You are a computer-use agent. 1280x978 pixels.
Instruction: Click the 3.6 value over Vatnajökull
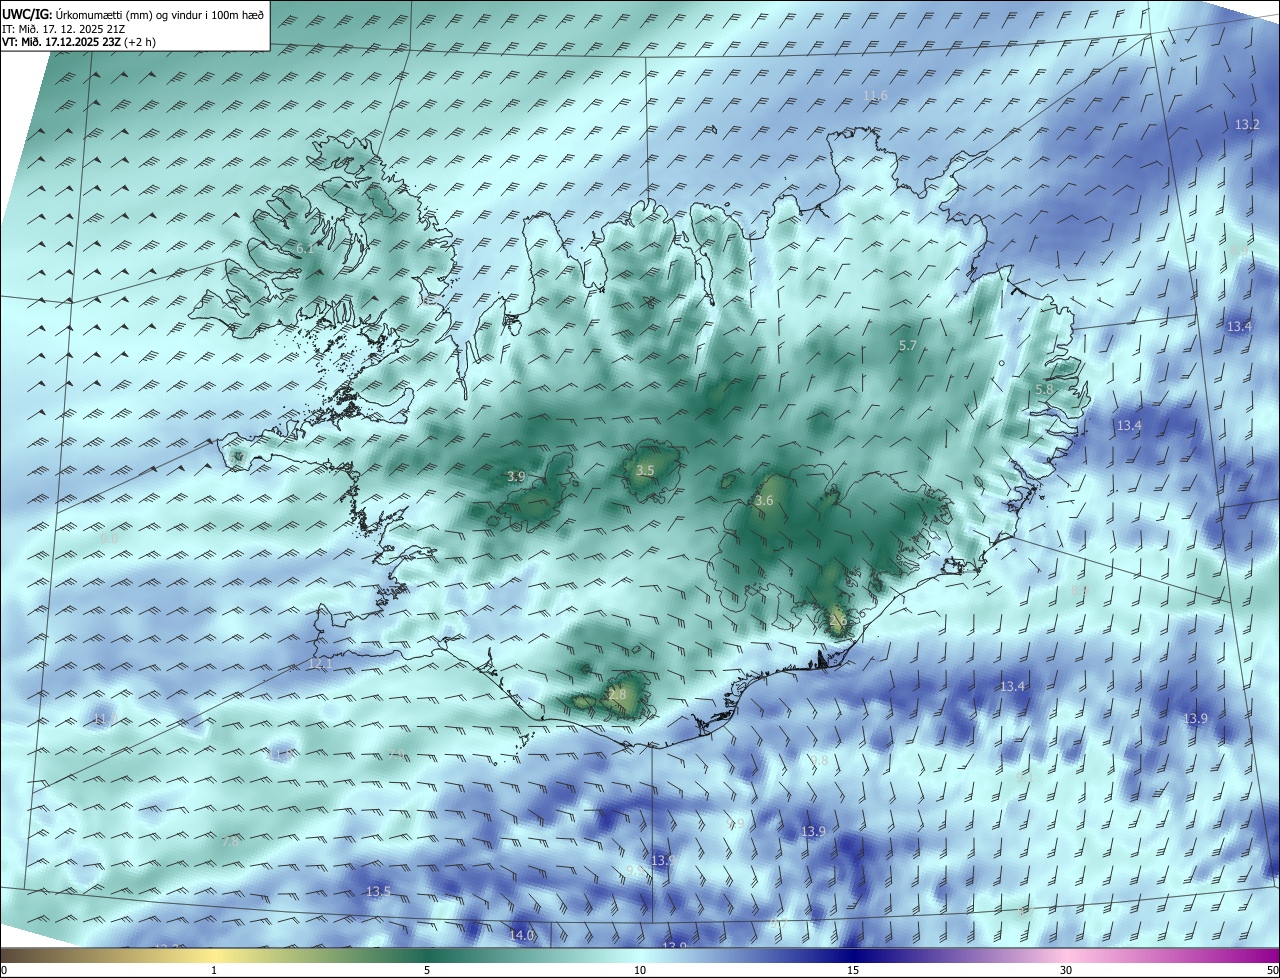(x=764, y=501)
